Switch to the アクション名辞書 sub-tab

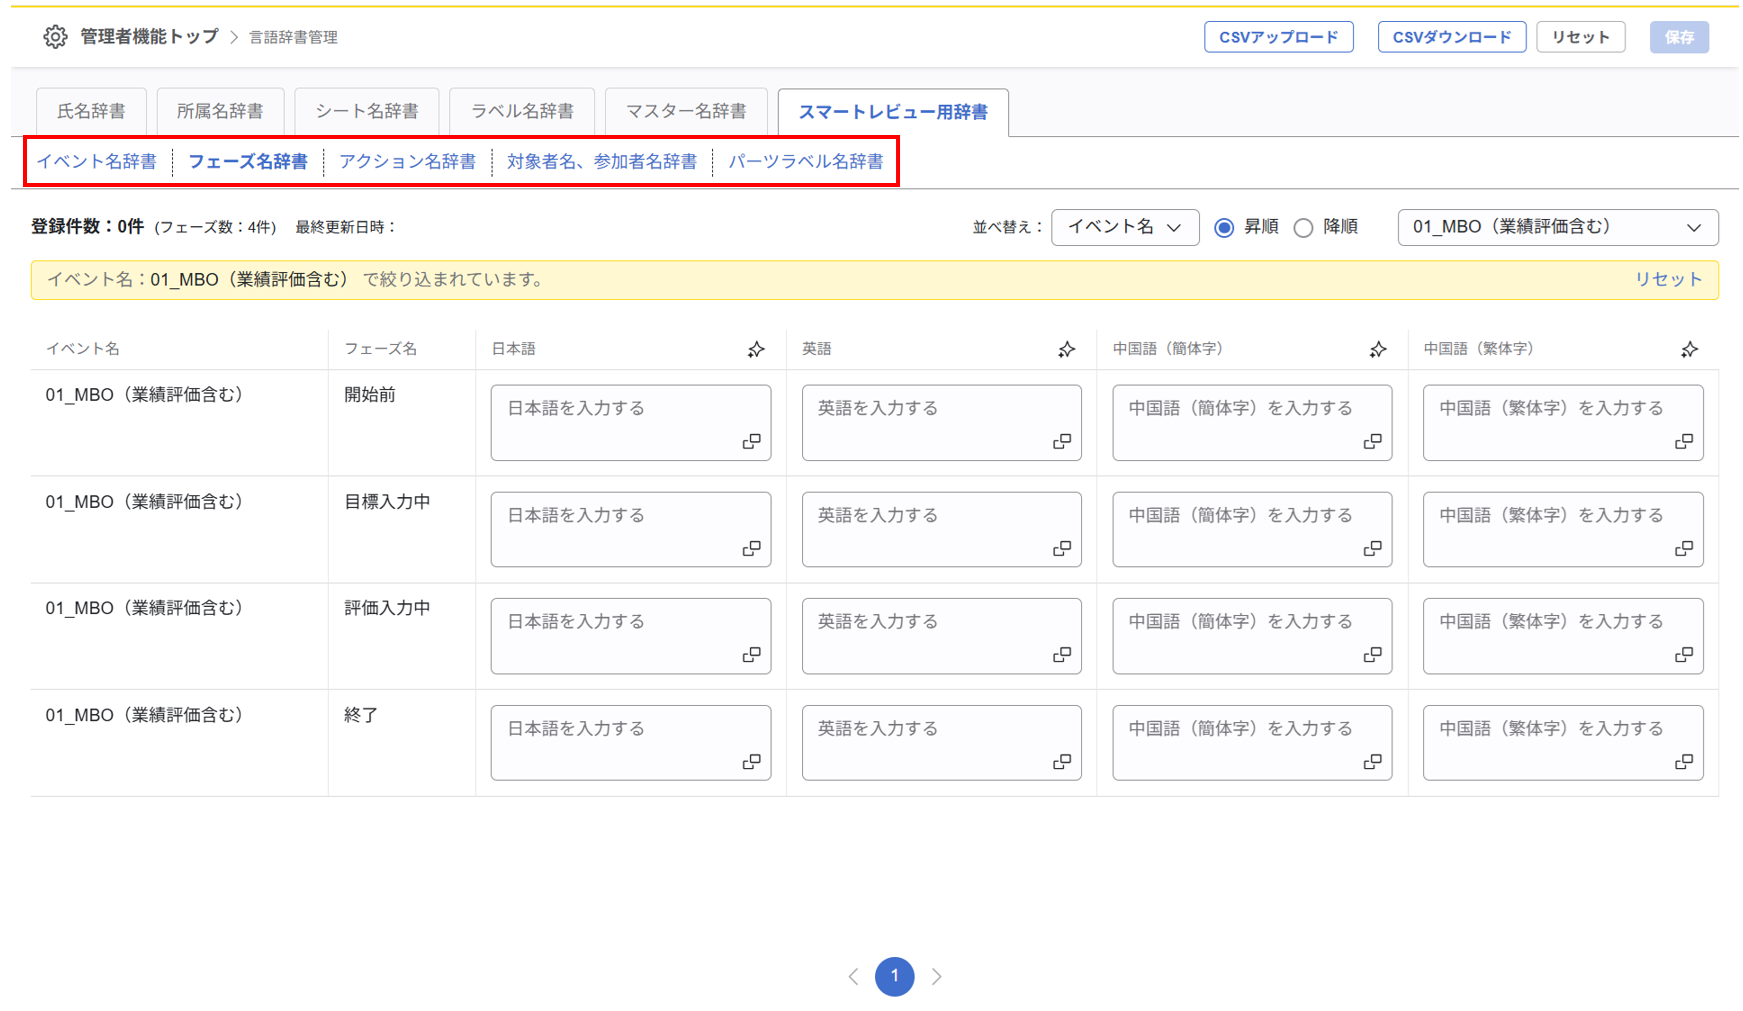tap(408, 161)
